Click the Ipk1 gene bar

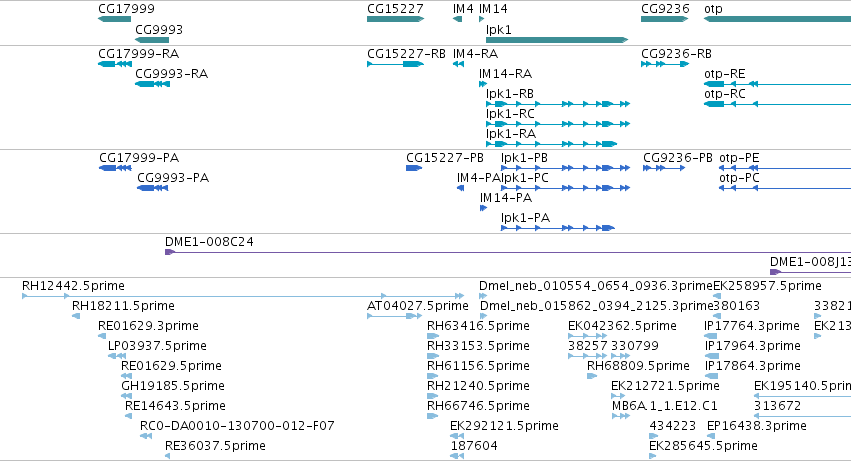pyautogui.click(x=557, y=40)
